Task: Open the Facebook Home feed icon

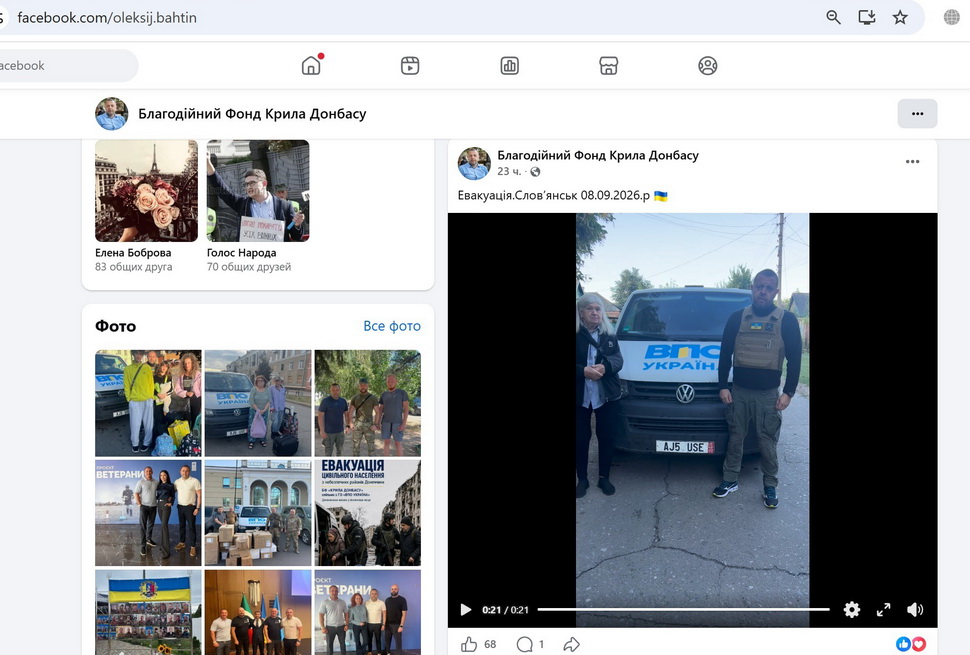Action: pyautogui.click(x=311, y=65)
